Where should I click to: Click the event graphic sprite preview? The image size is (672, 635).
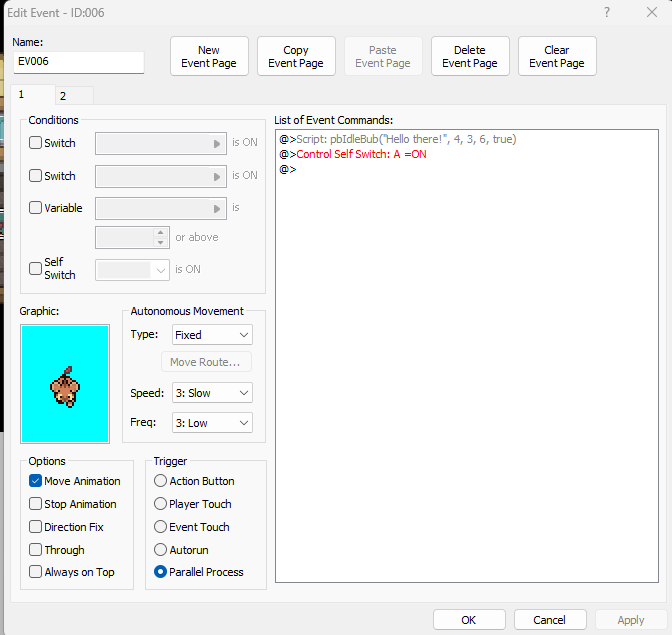65,383
